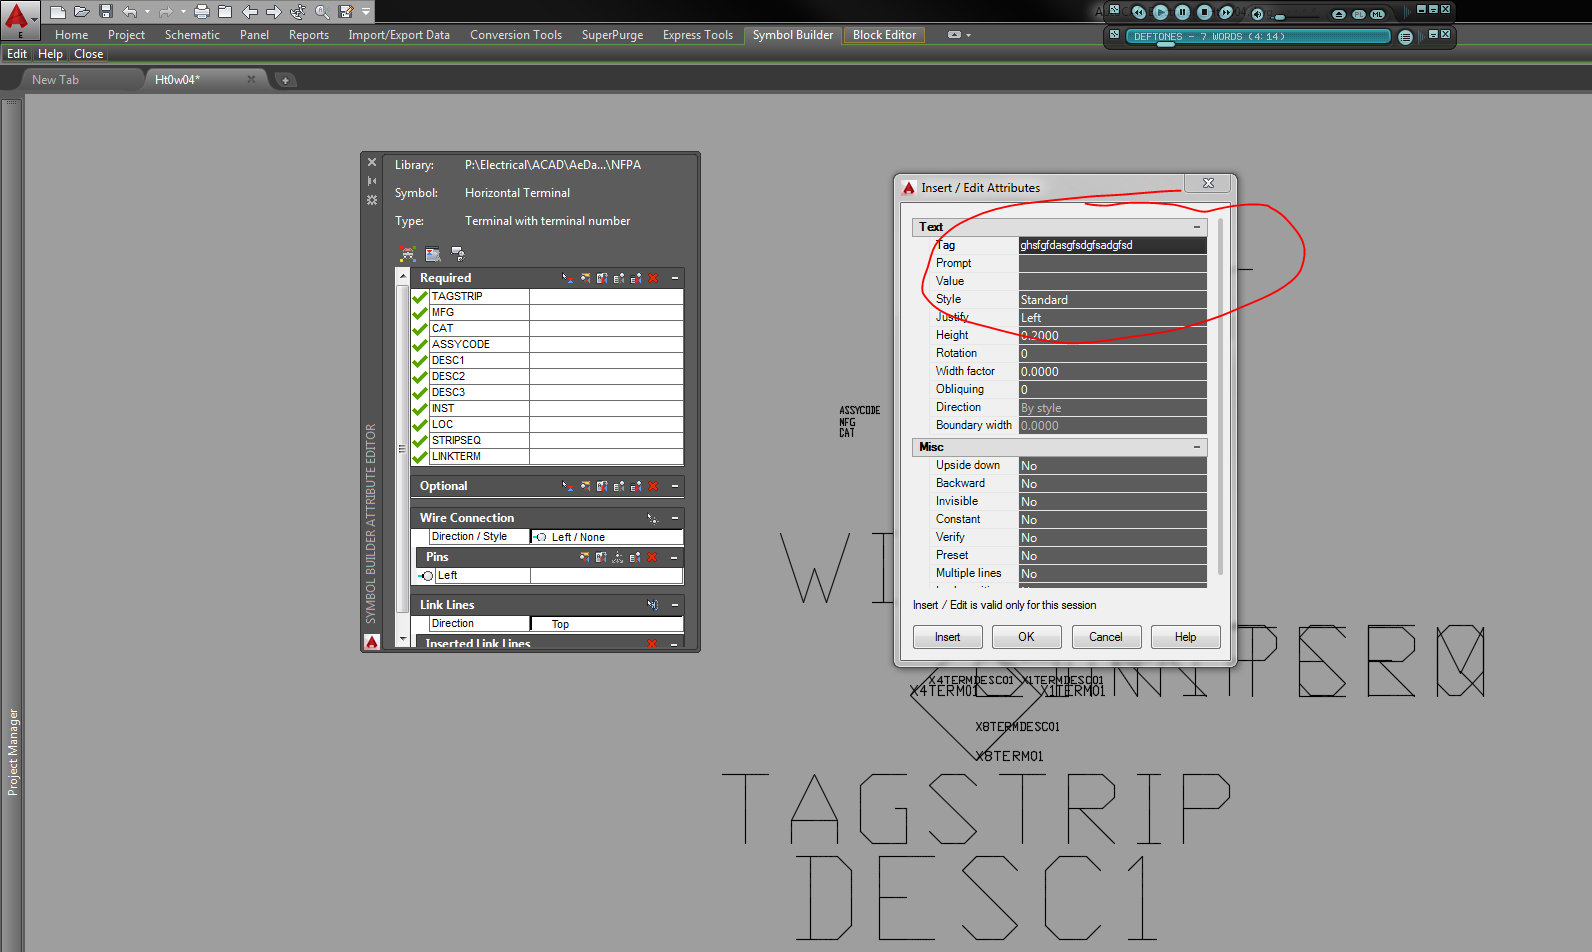The width and height of the screenshot is (1592, 952).
Task: Toggle the Verify value No
Action: pyautogui.click(x=1112, y=538)
